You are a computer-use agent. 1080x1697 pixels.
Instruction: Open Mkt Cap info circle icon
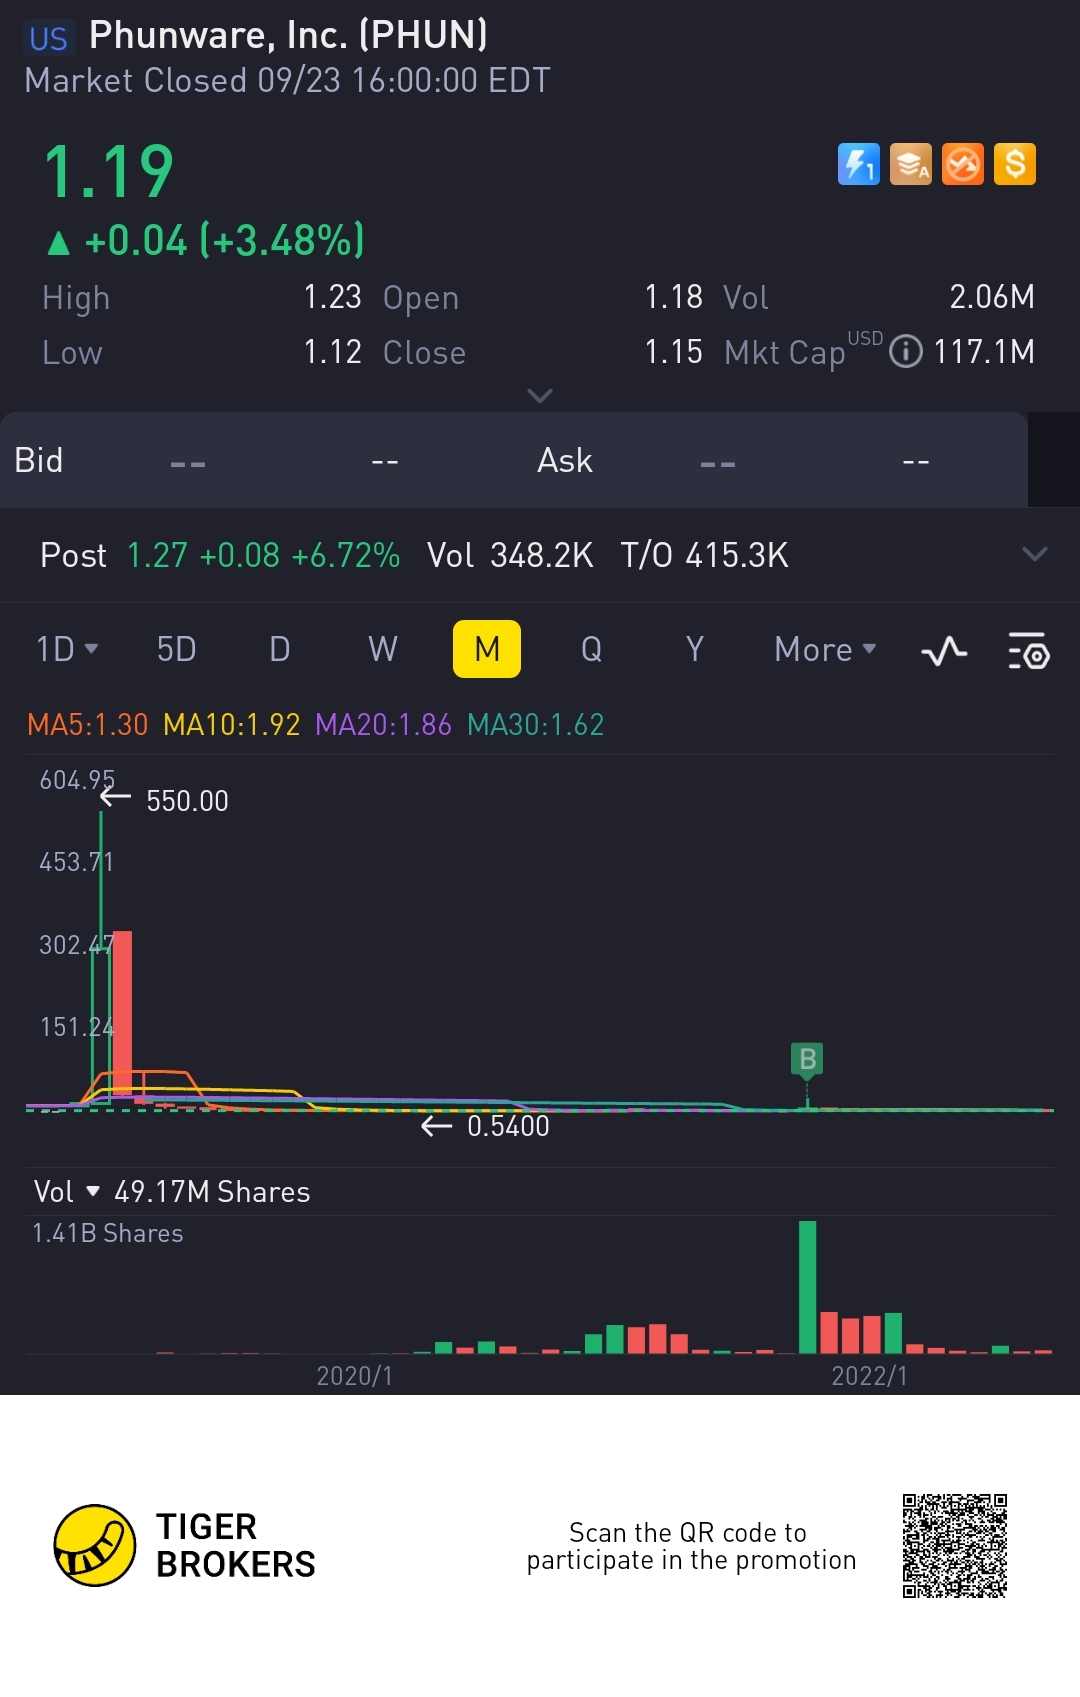pyautogui.click(x=906, y=352)
